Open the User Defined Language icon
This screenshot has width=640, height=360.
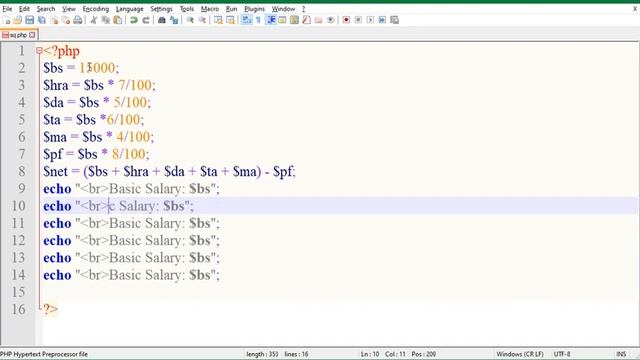point(282,20)
